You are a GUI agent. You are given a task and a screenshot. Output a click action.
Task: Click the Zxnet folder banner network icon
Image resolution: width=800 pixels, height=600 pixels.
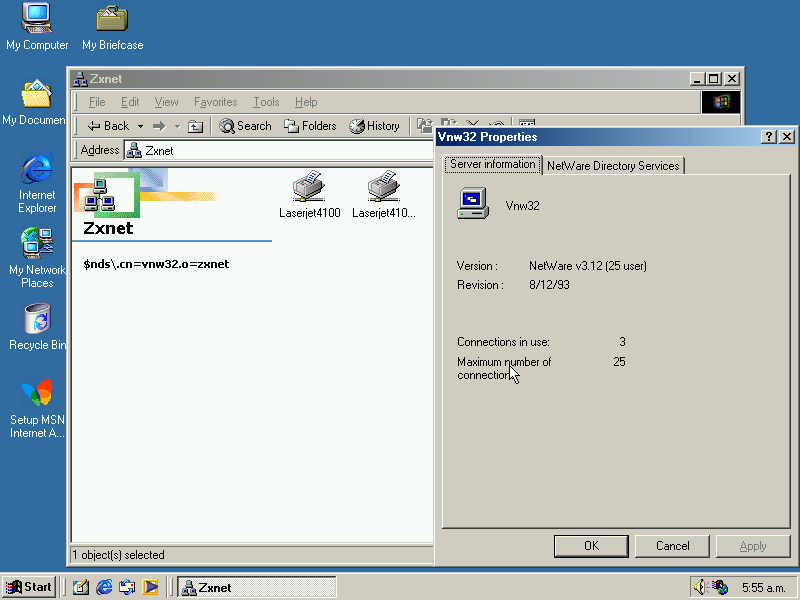100,195
